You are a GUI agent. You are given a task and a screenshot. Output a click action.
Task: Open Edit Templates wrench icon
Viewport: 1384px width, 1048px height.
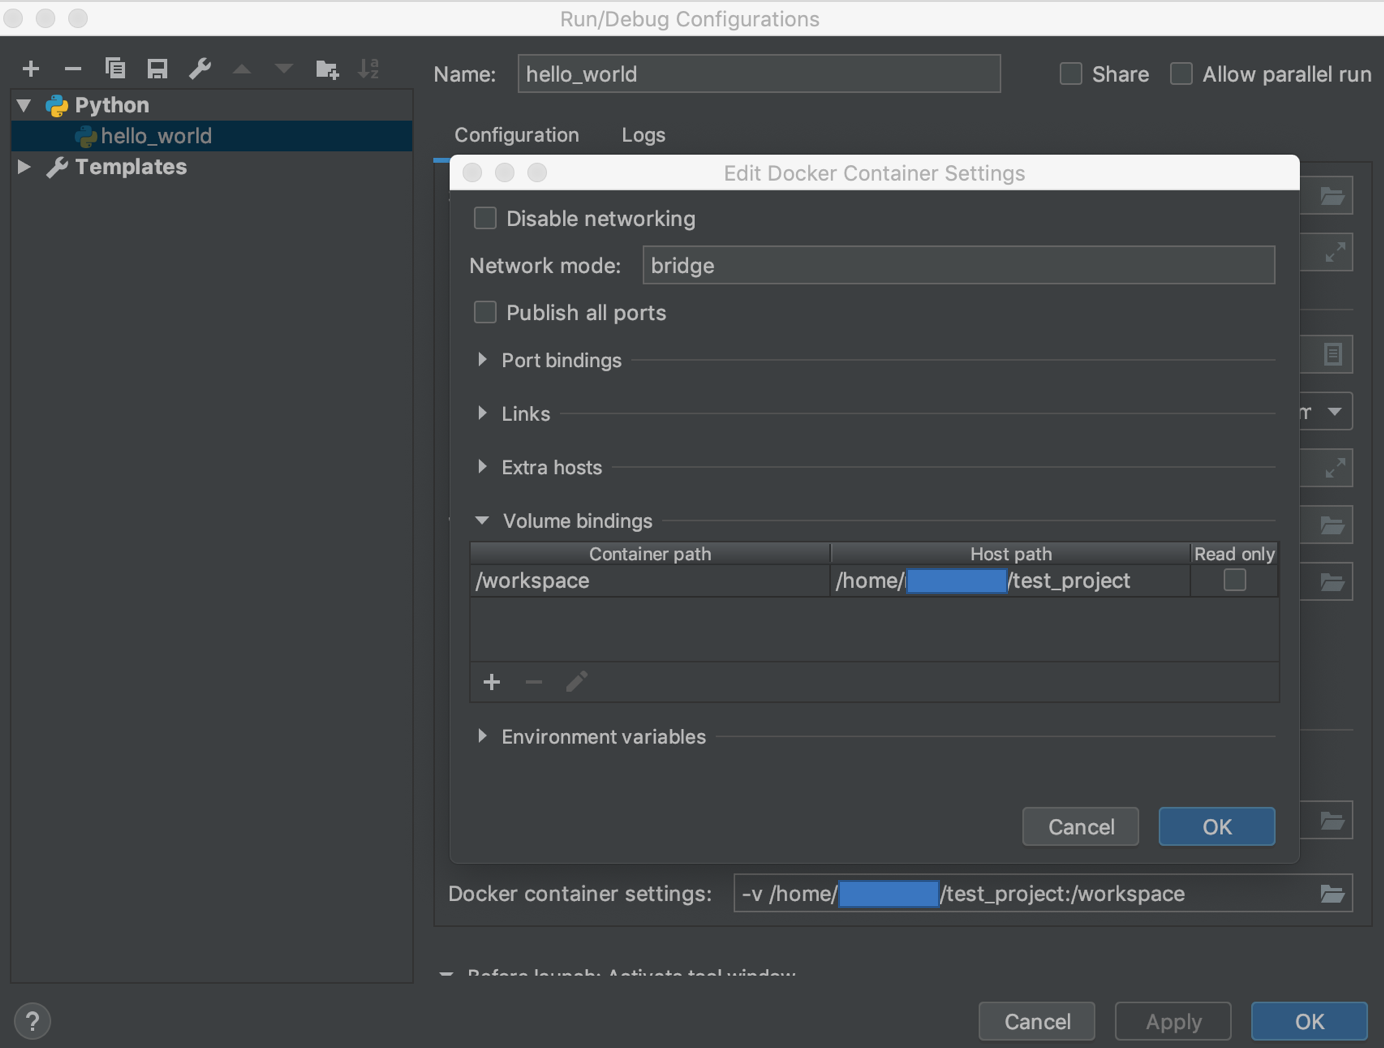200,69
